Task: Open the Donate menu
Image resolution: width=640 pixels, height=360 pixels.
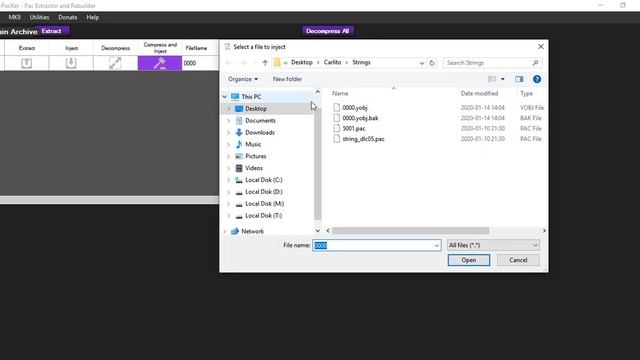Action: [68, 17]
